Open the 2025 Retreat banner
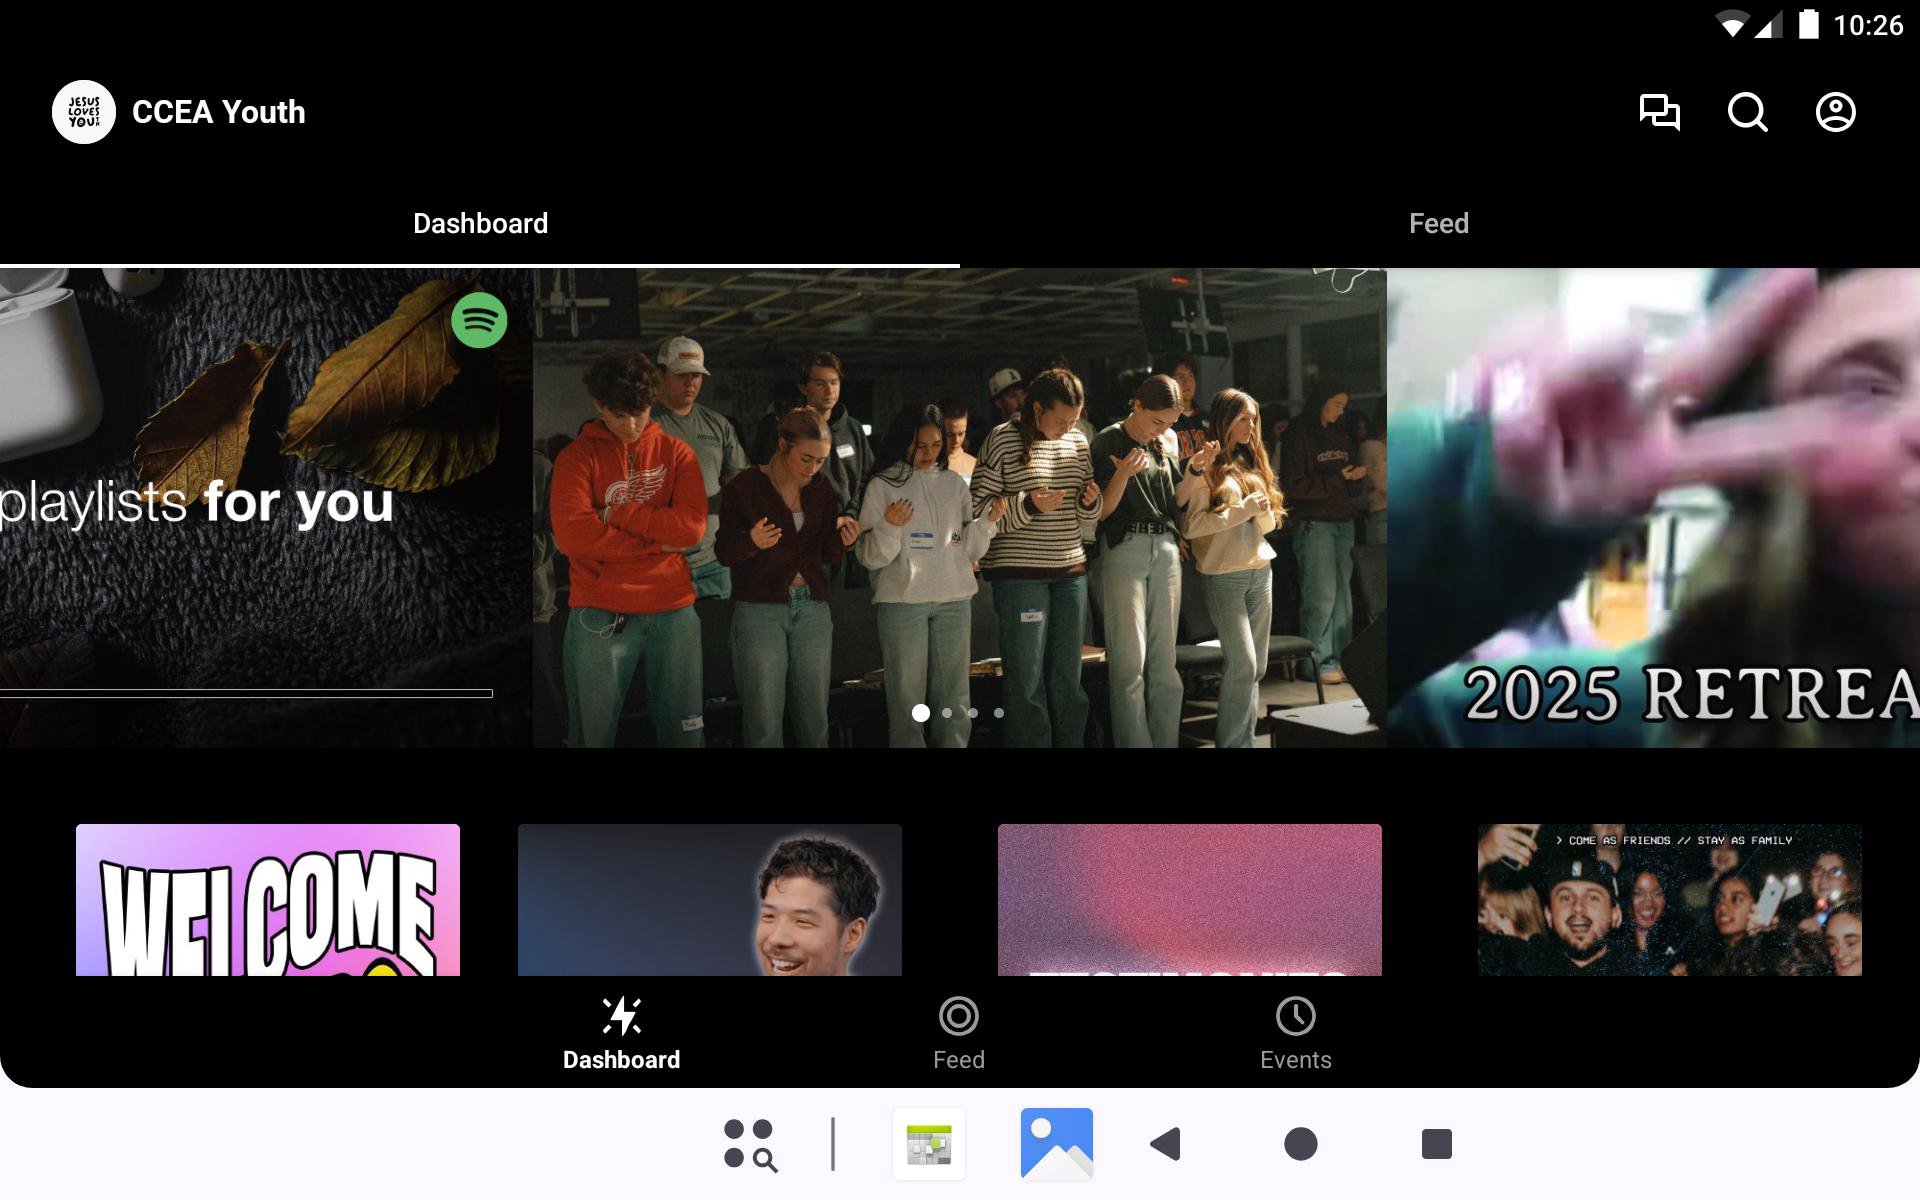The width and height of the screenshot is (1920, 1200). (1652, 508)
